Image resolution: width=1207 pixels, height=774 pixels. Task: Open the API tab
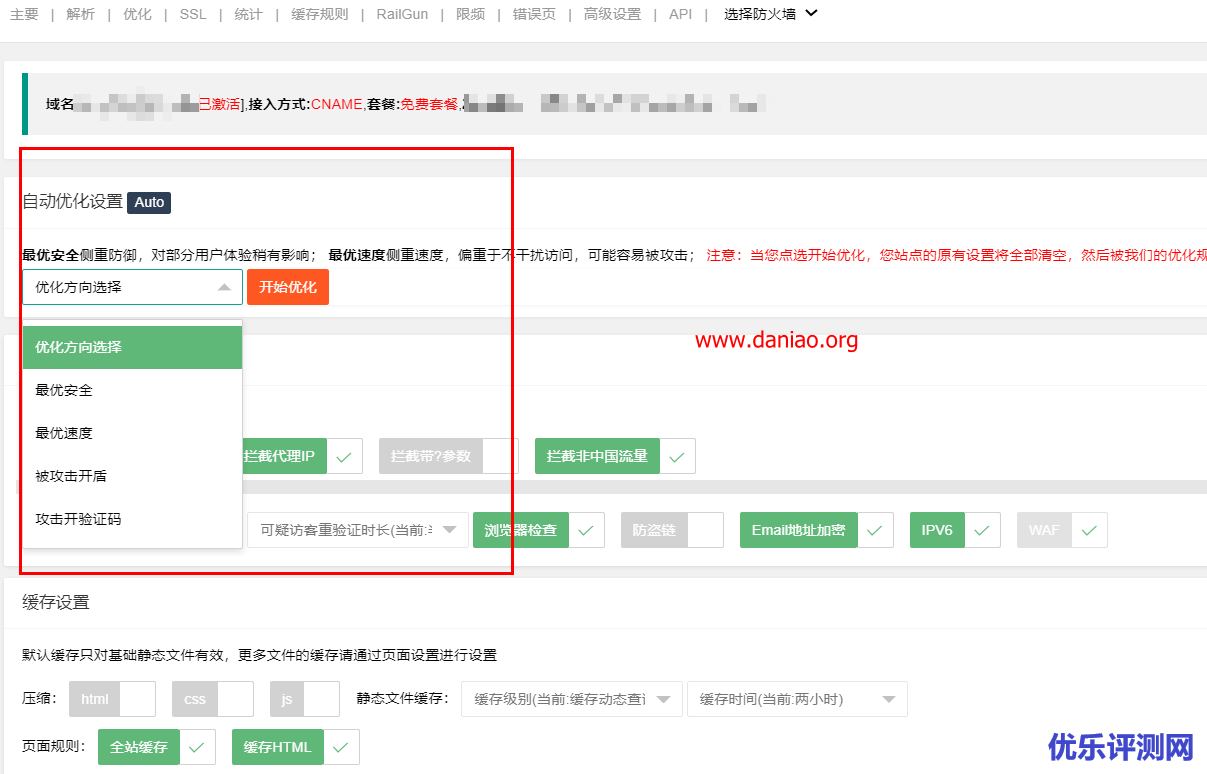(680, 15)
